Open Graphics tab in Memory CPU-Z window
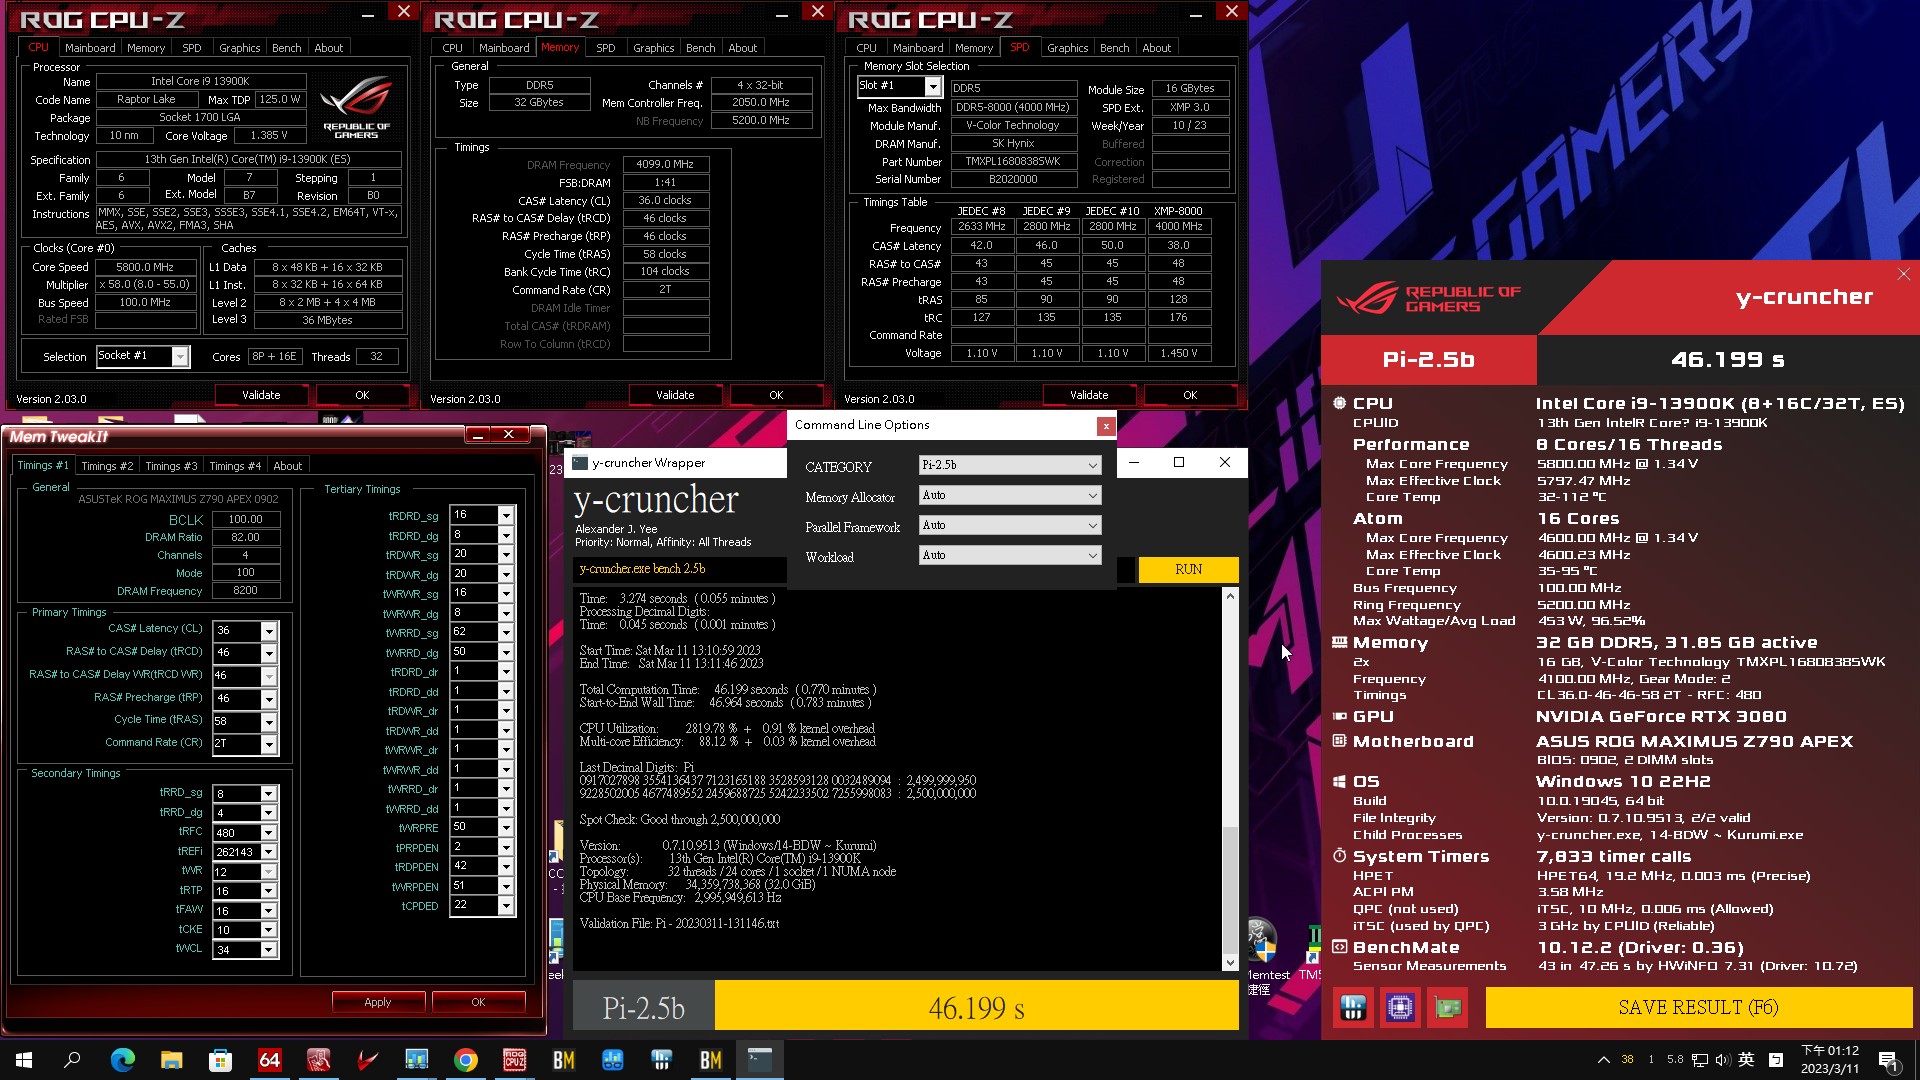 pos(654,48)
